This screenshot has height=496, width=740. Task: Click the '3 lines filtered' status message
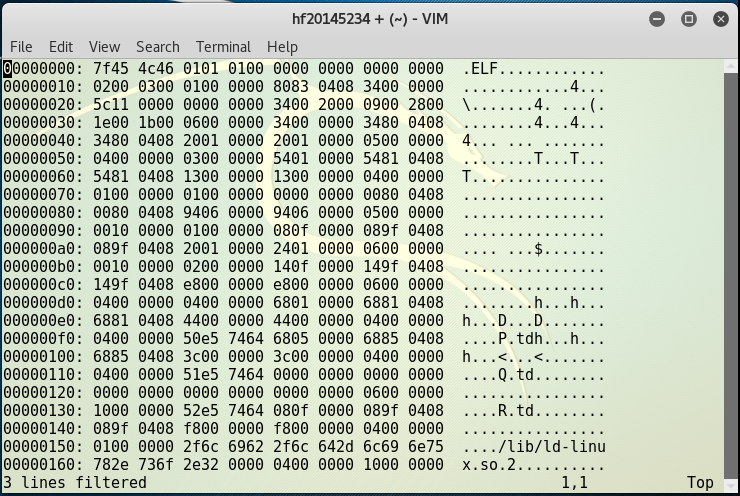pyautogui.click(x=75, y=482)
